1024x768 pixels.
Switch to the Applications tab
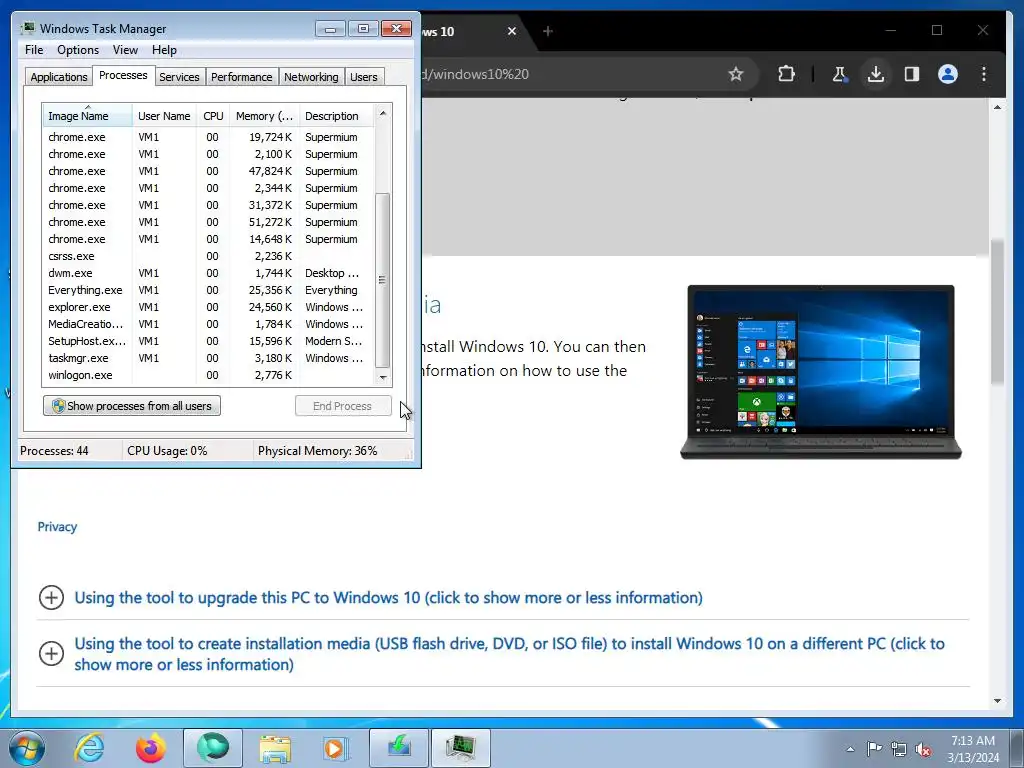coord(59,76)
